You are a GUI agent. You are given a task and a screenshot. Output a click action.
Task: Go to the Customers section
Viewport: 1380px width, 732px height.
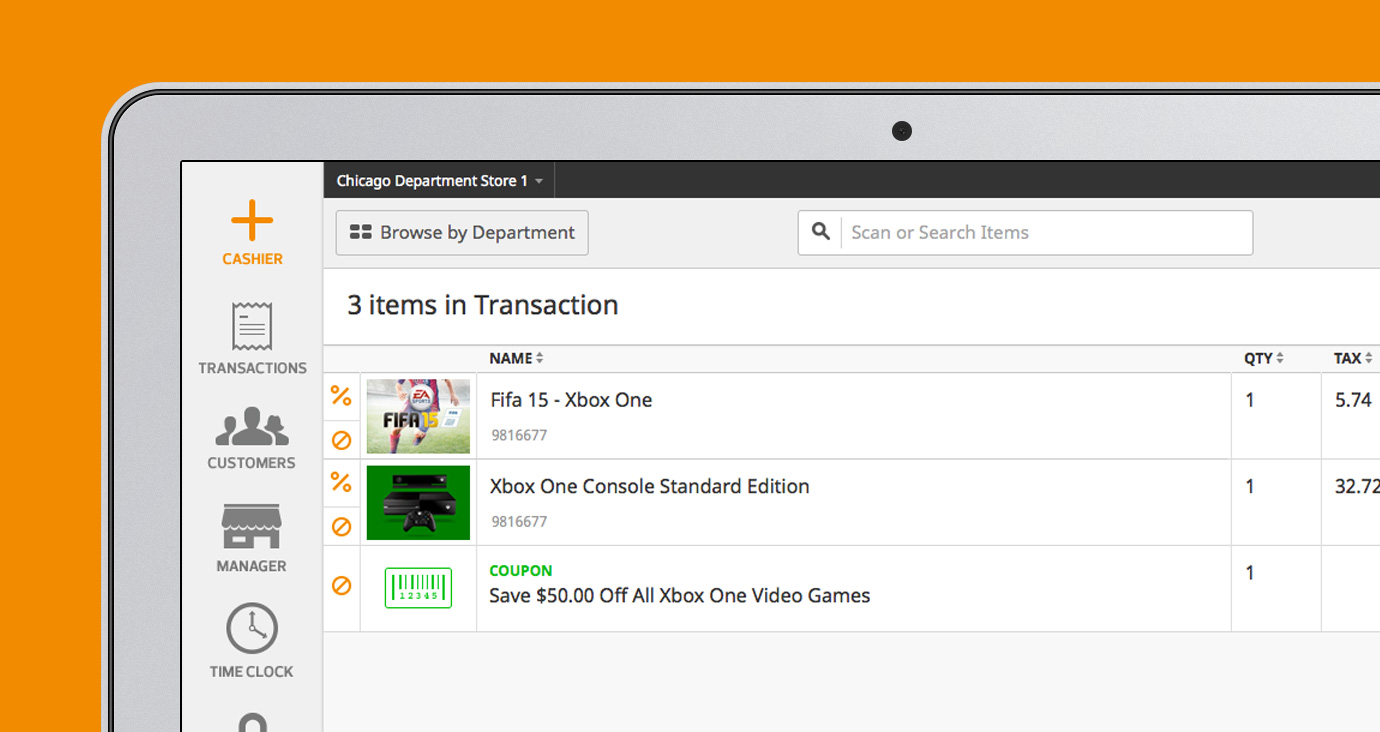point(252,437)
